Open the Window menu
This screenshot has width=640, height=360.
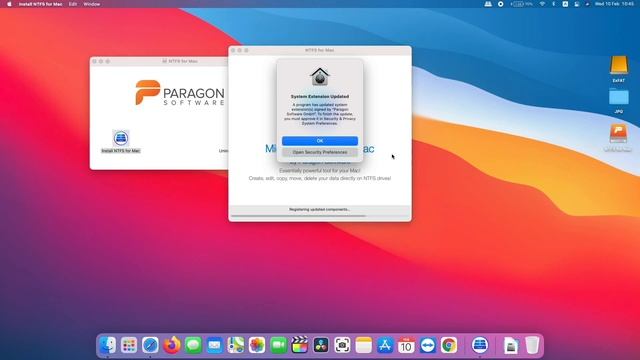coord(91,4)
